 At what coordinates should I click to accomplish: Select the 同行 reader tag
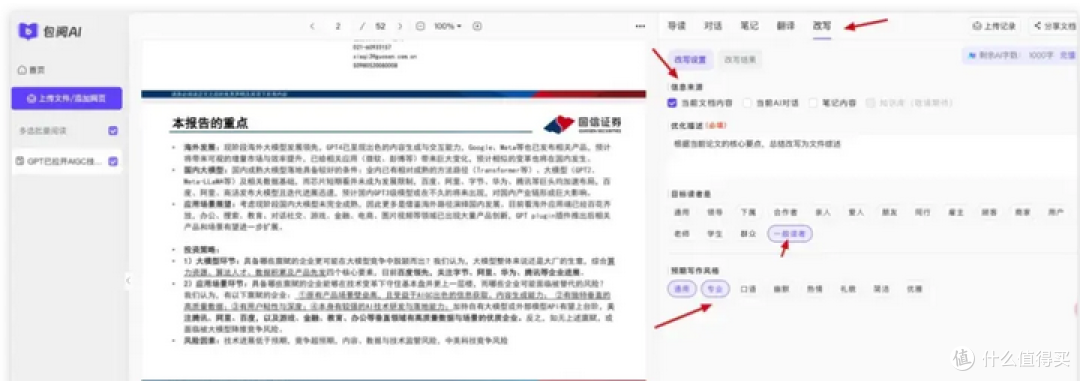pyautogui.click(x=923, y=213)
